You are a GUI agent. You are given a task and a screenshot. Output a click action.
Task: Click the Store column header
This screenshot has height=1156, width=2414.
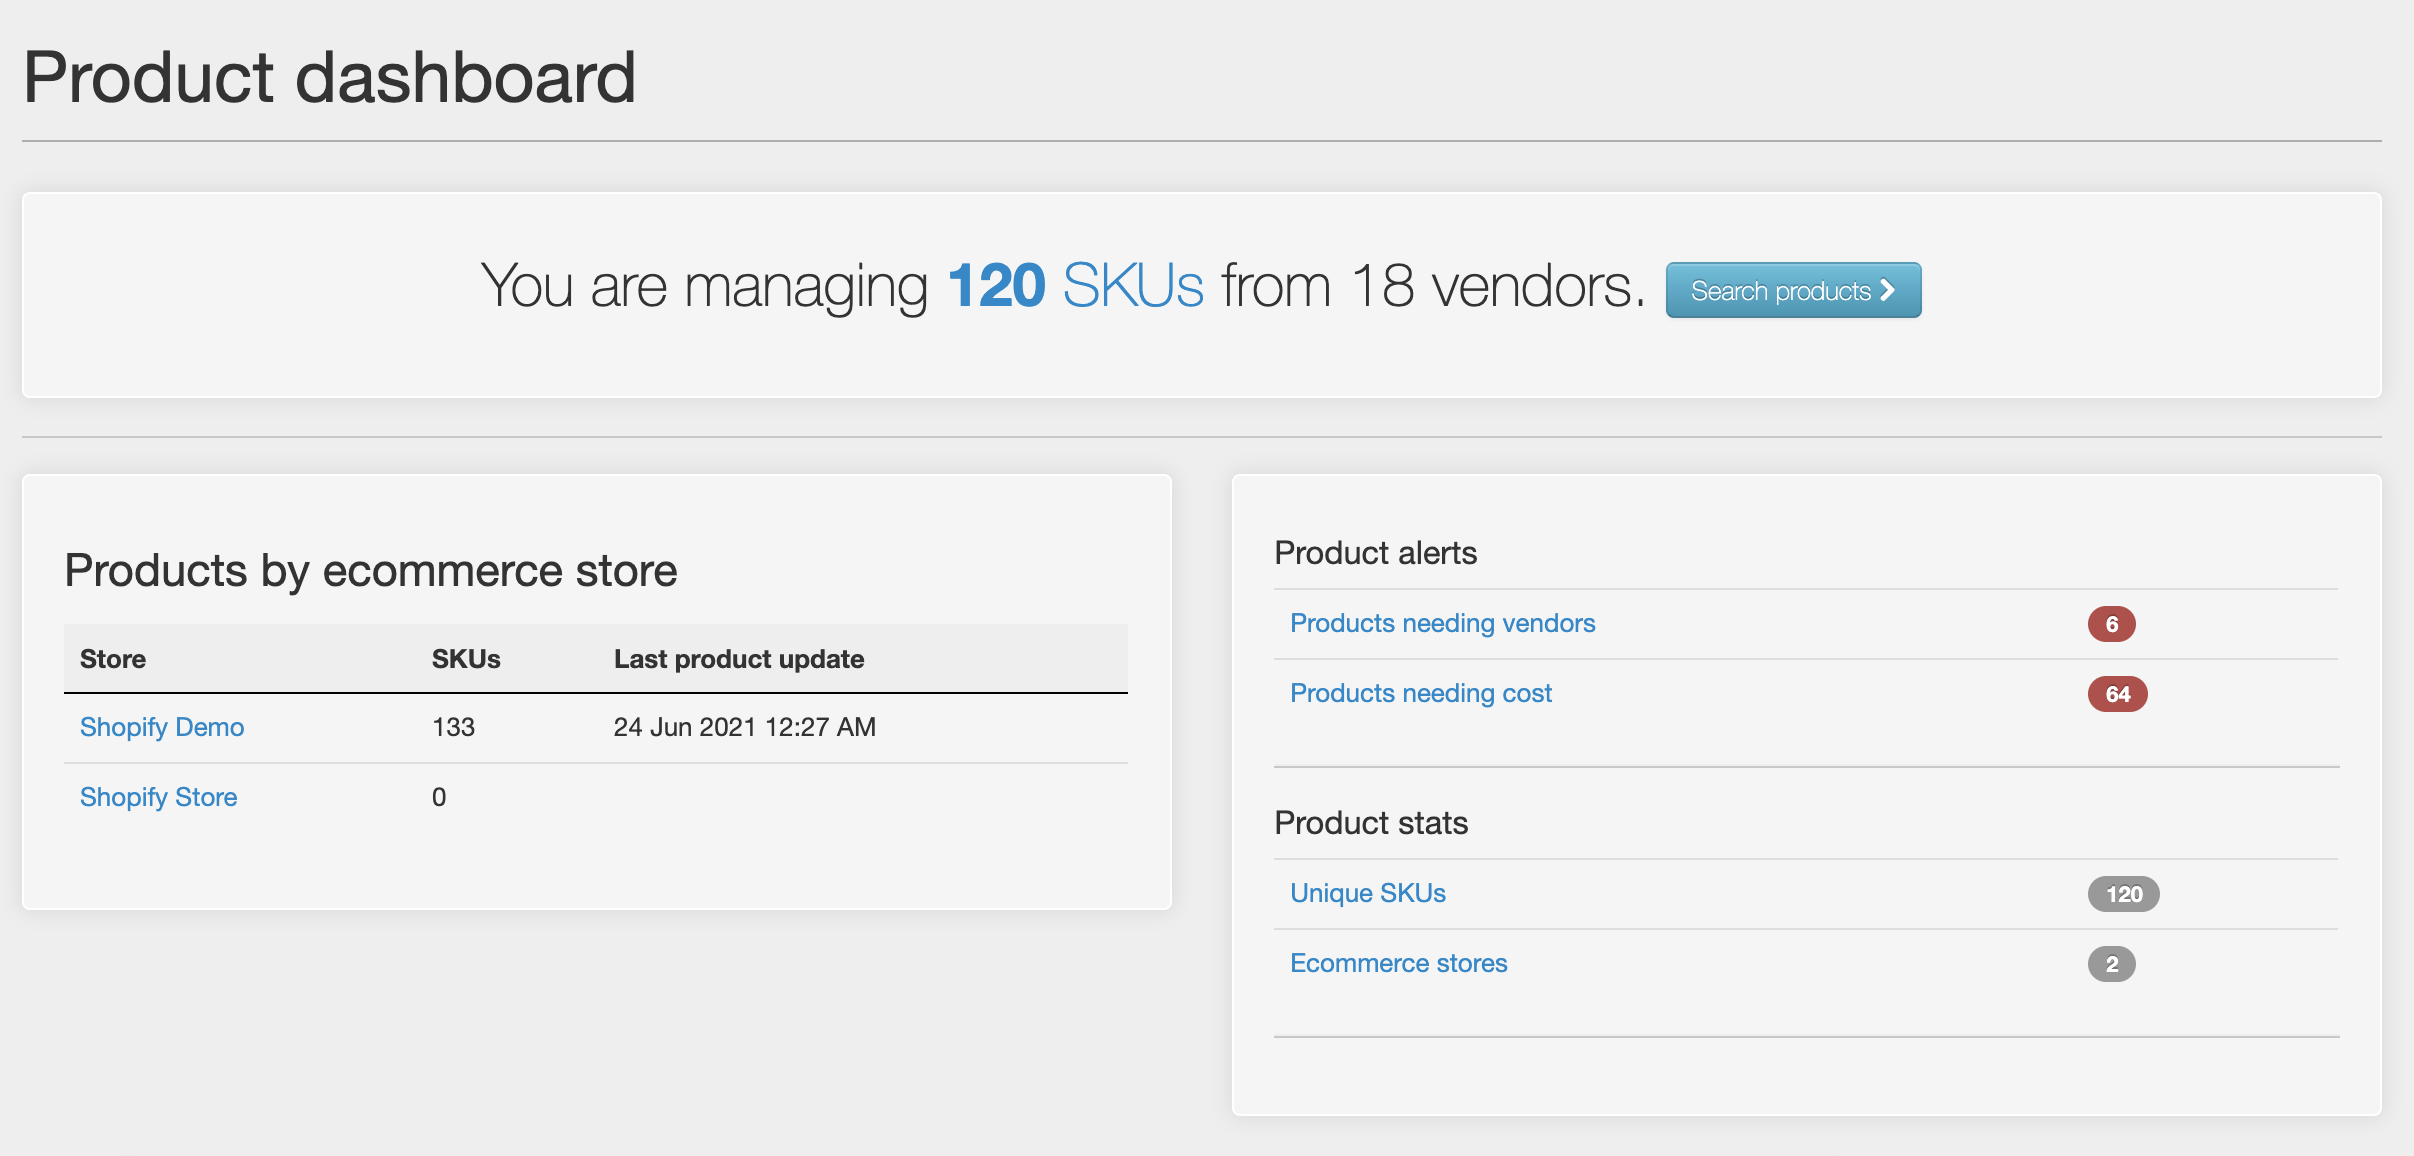113,659
